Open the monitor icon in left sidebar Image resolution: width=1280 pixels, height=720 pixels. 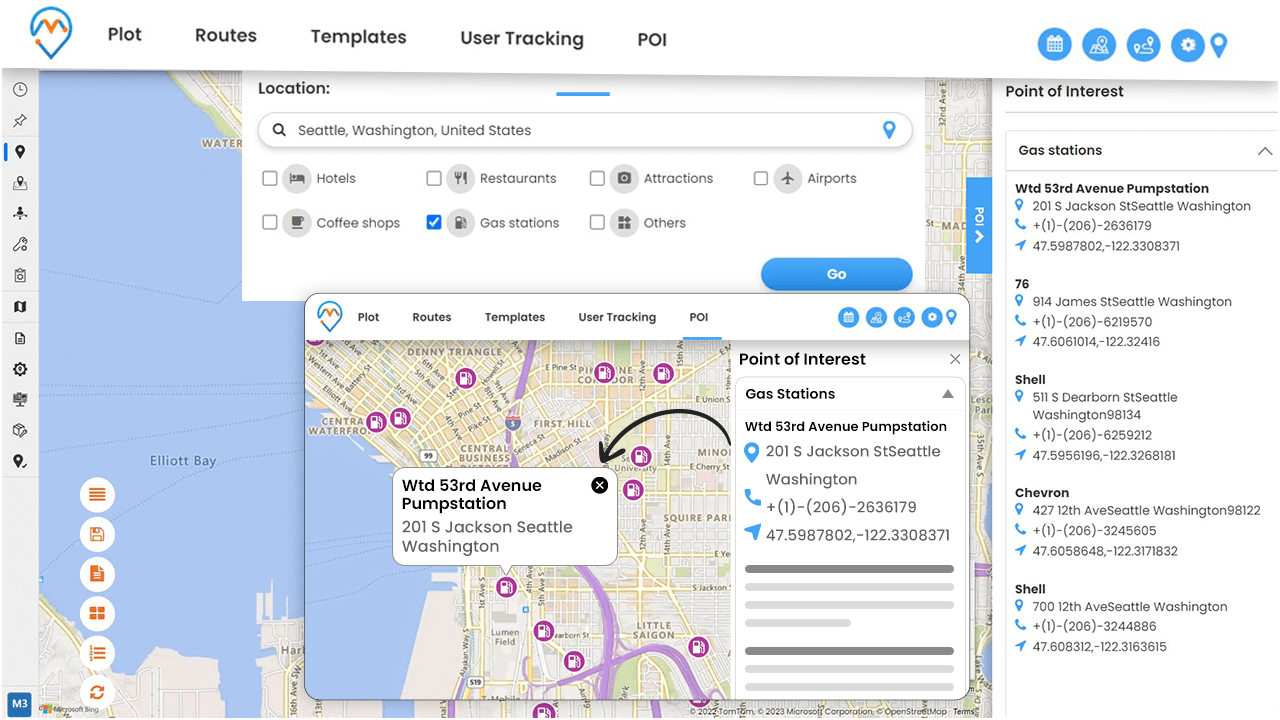[20, 399]
